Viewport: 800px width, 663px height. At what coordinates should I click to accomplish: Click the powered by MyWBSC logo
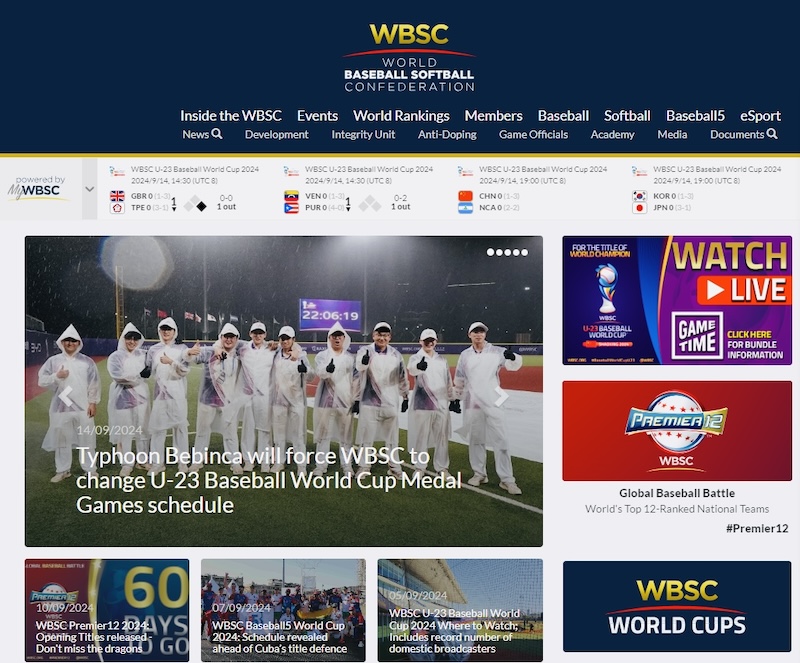pos(37,187)
